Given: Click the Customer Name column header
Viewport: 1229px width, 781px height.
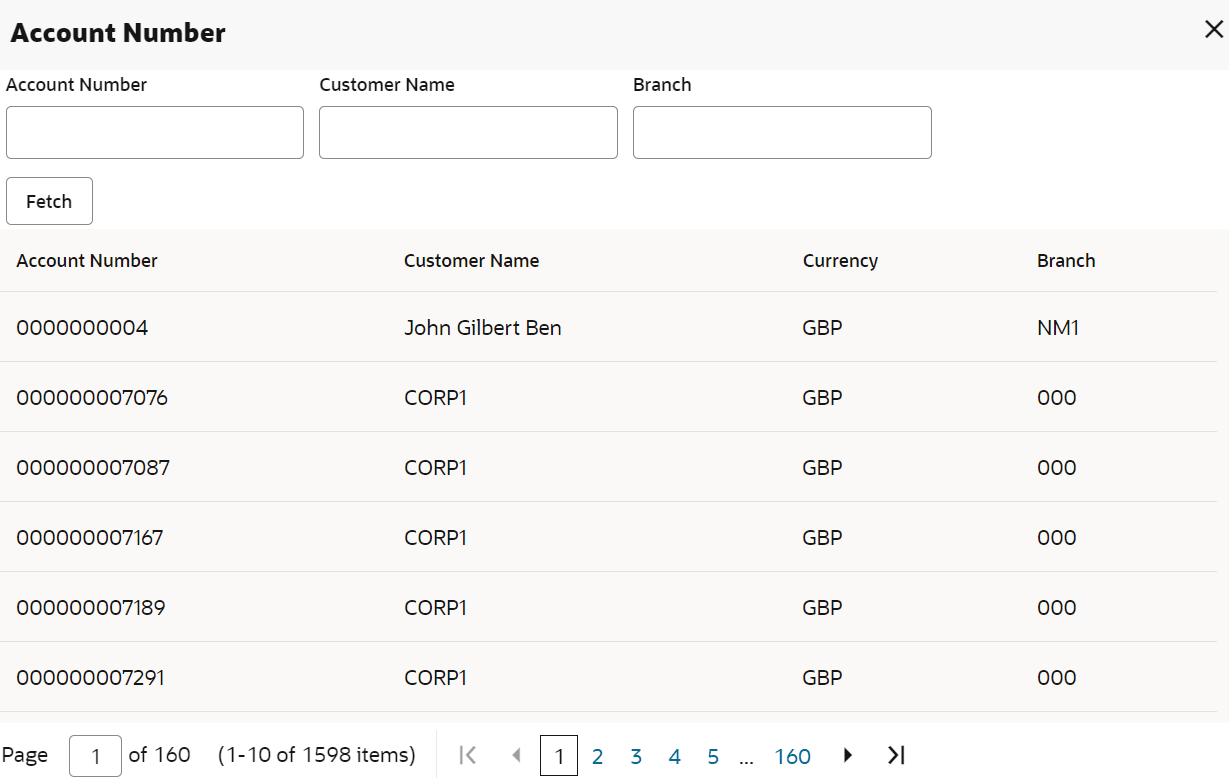Looking at the screenshot, I should coord(471,261).
